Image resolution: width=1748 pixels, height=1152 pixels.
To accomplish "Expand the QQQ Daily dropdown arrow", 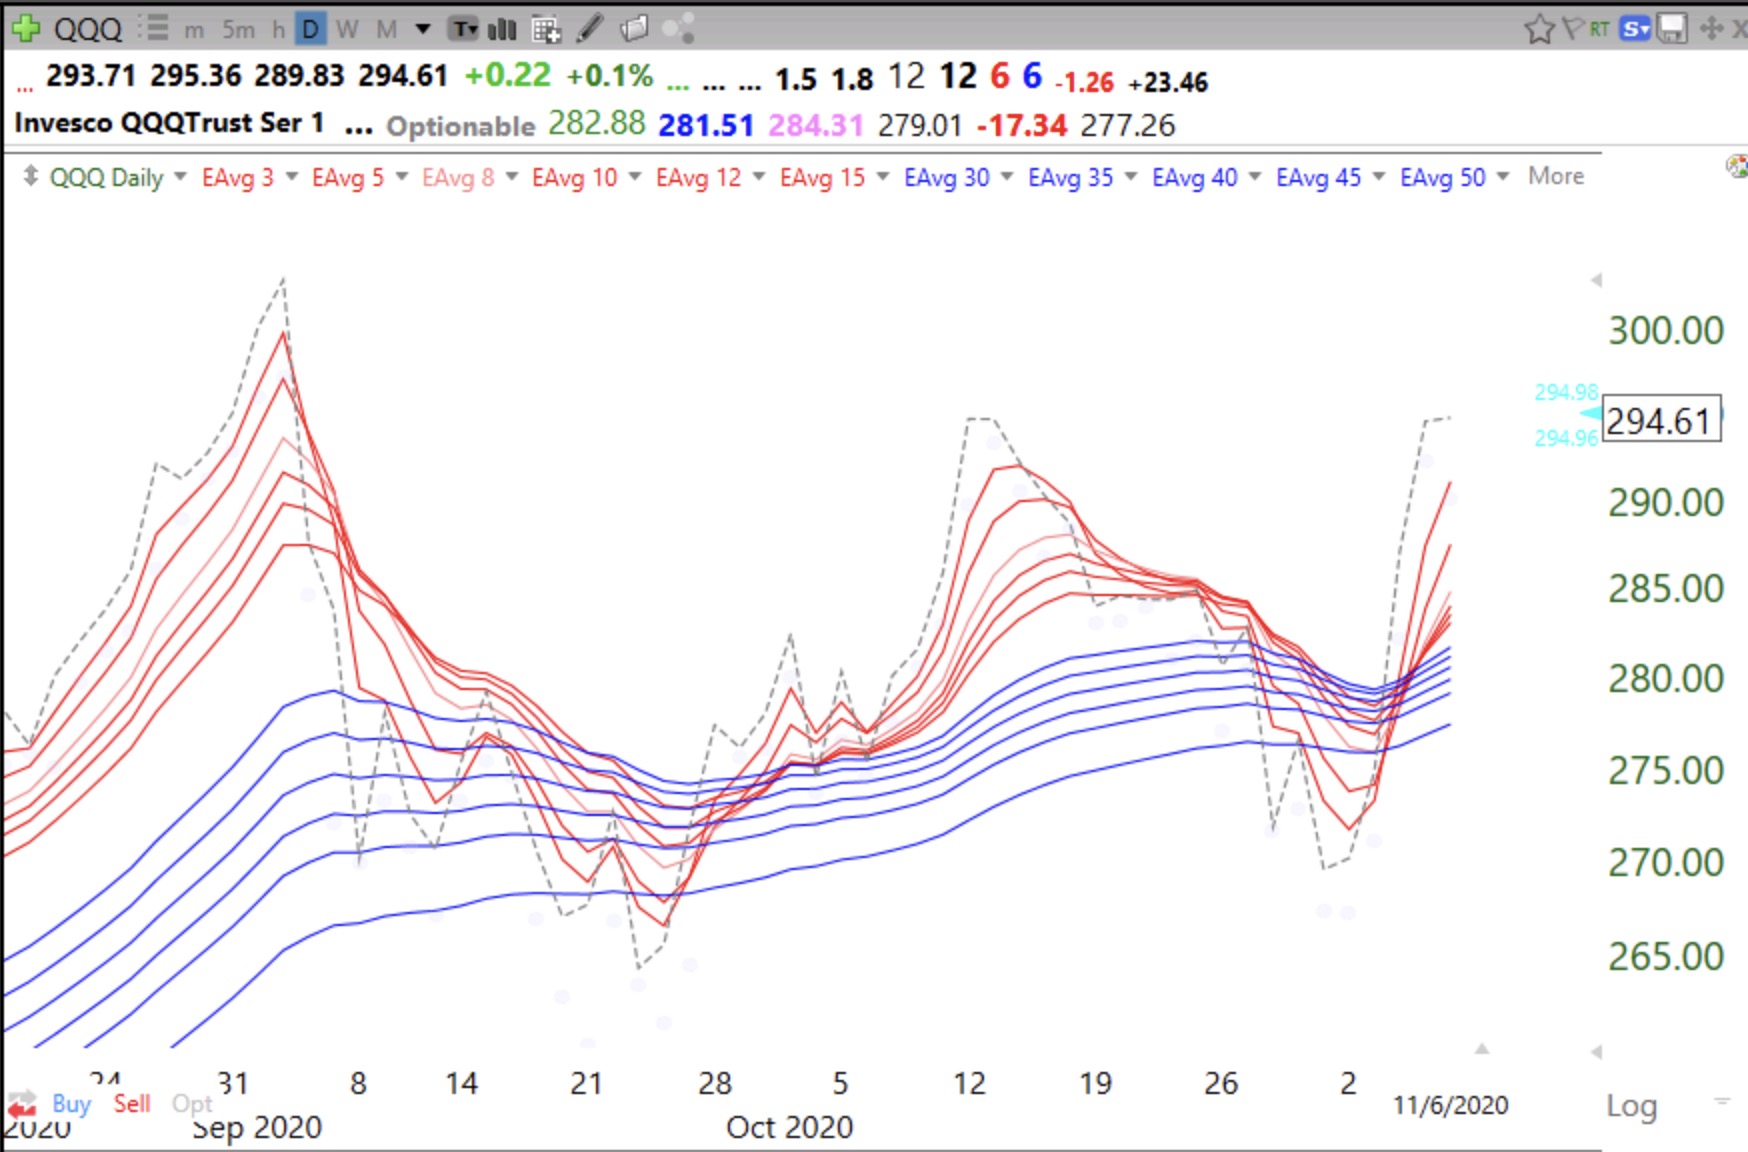I will pos(180,177).
